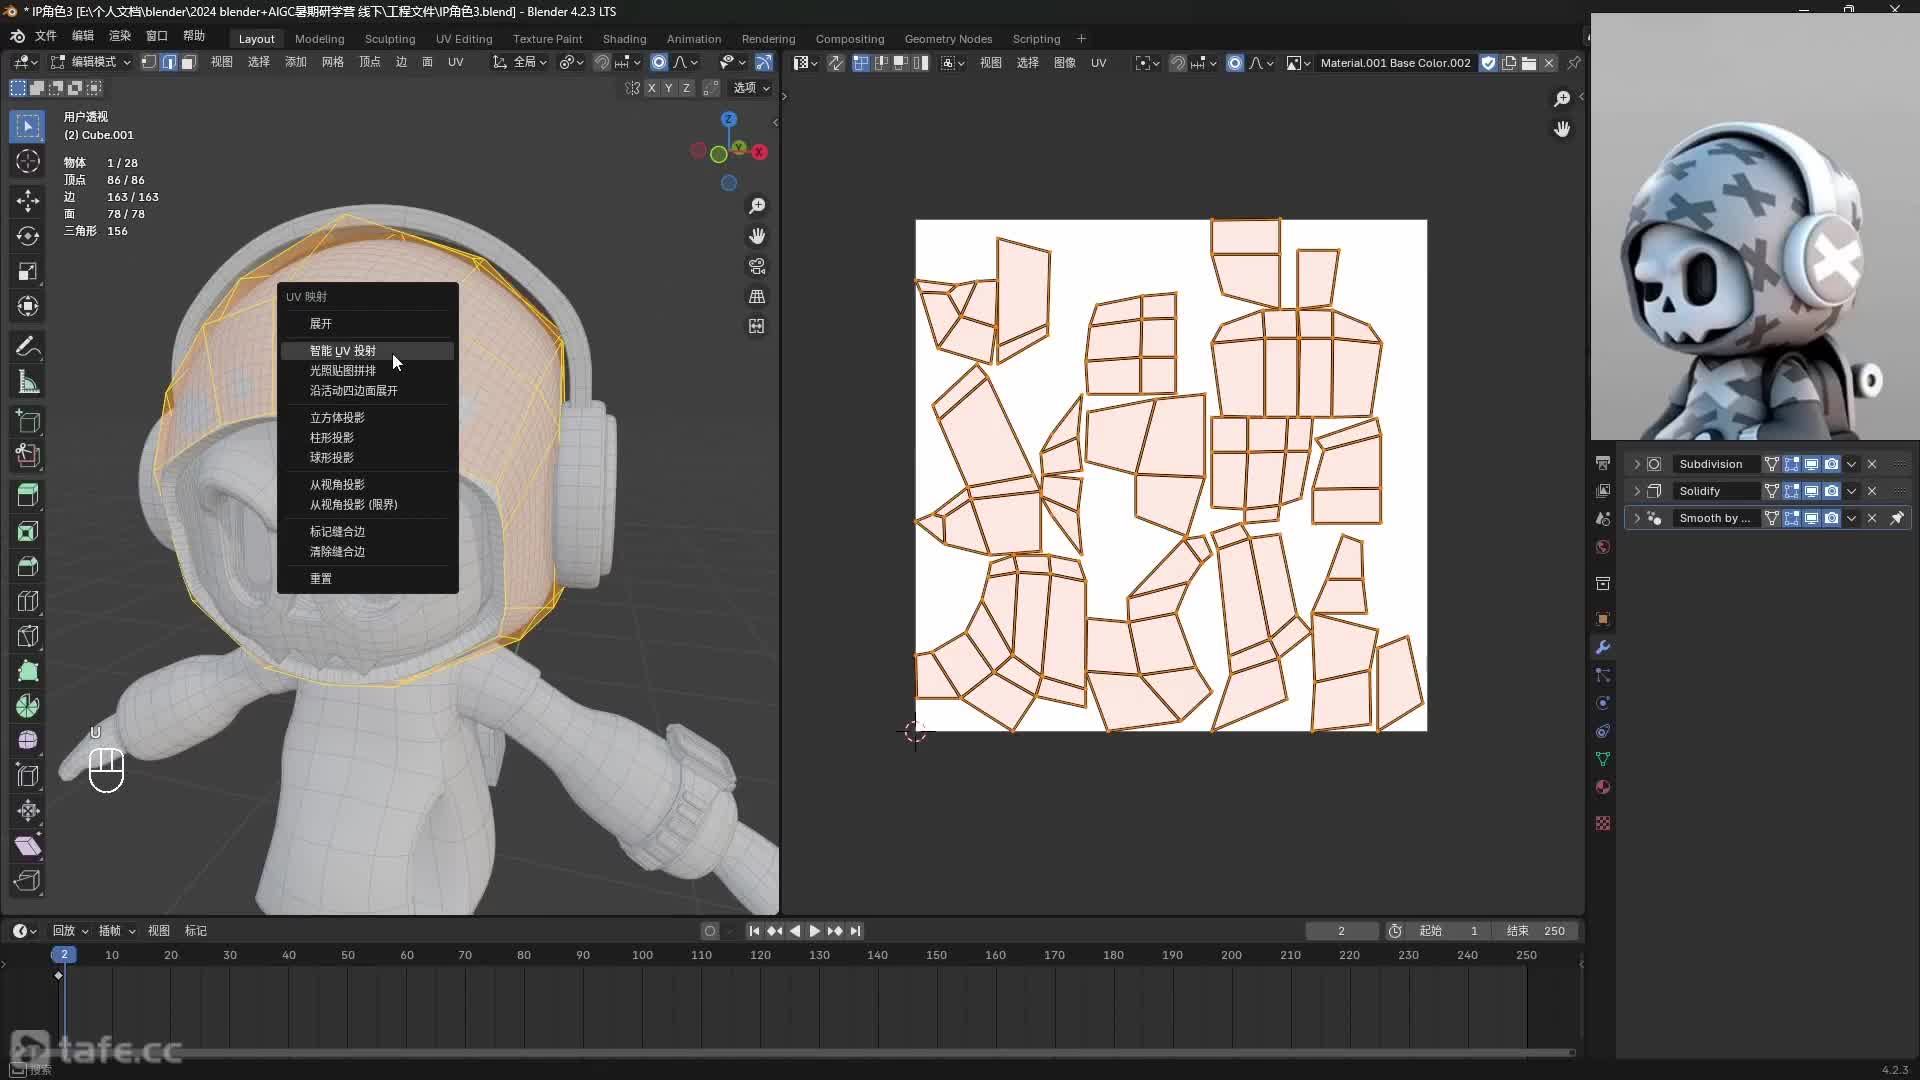The image size is (1920, 1080).
Task: Click the 3D viewport pan hand icon
Action: [x=757, y=236]
